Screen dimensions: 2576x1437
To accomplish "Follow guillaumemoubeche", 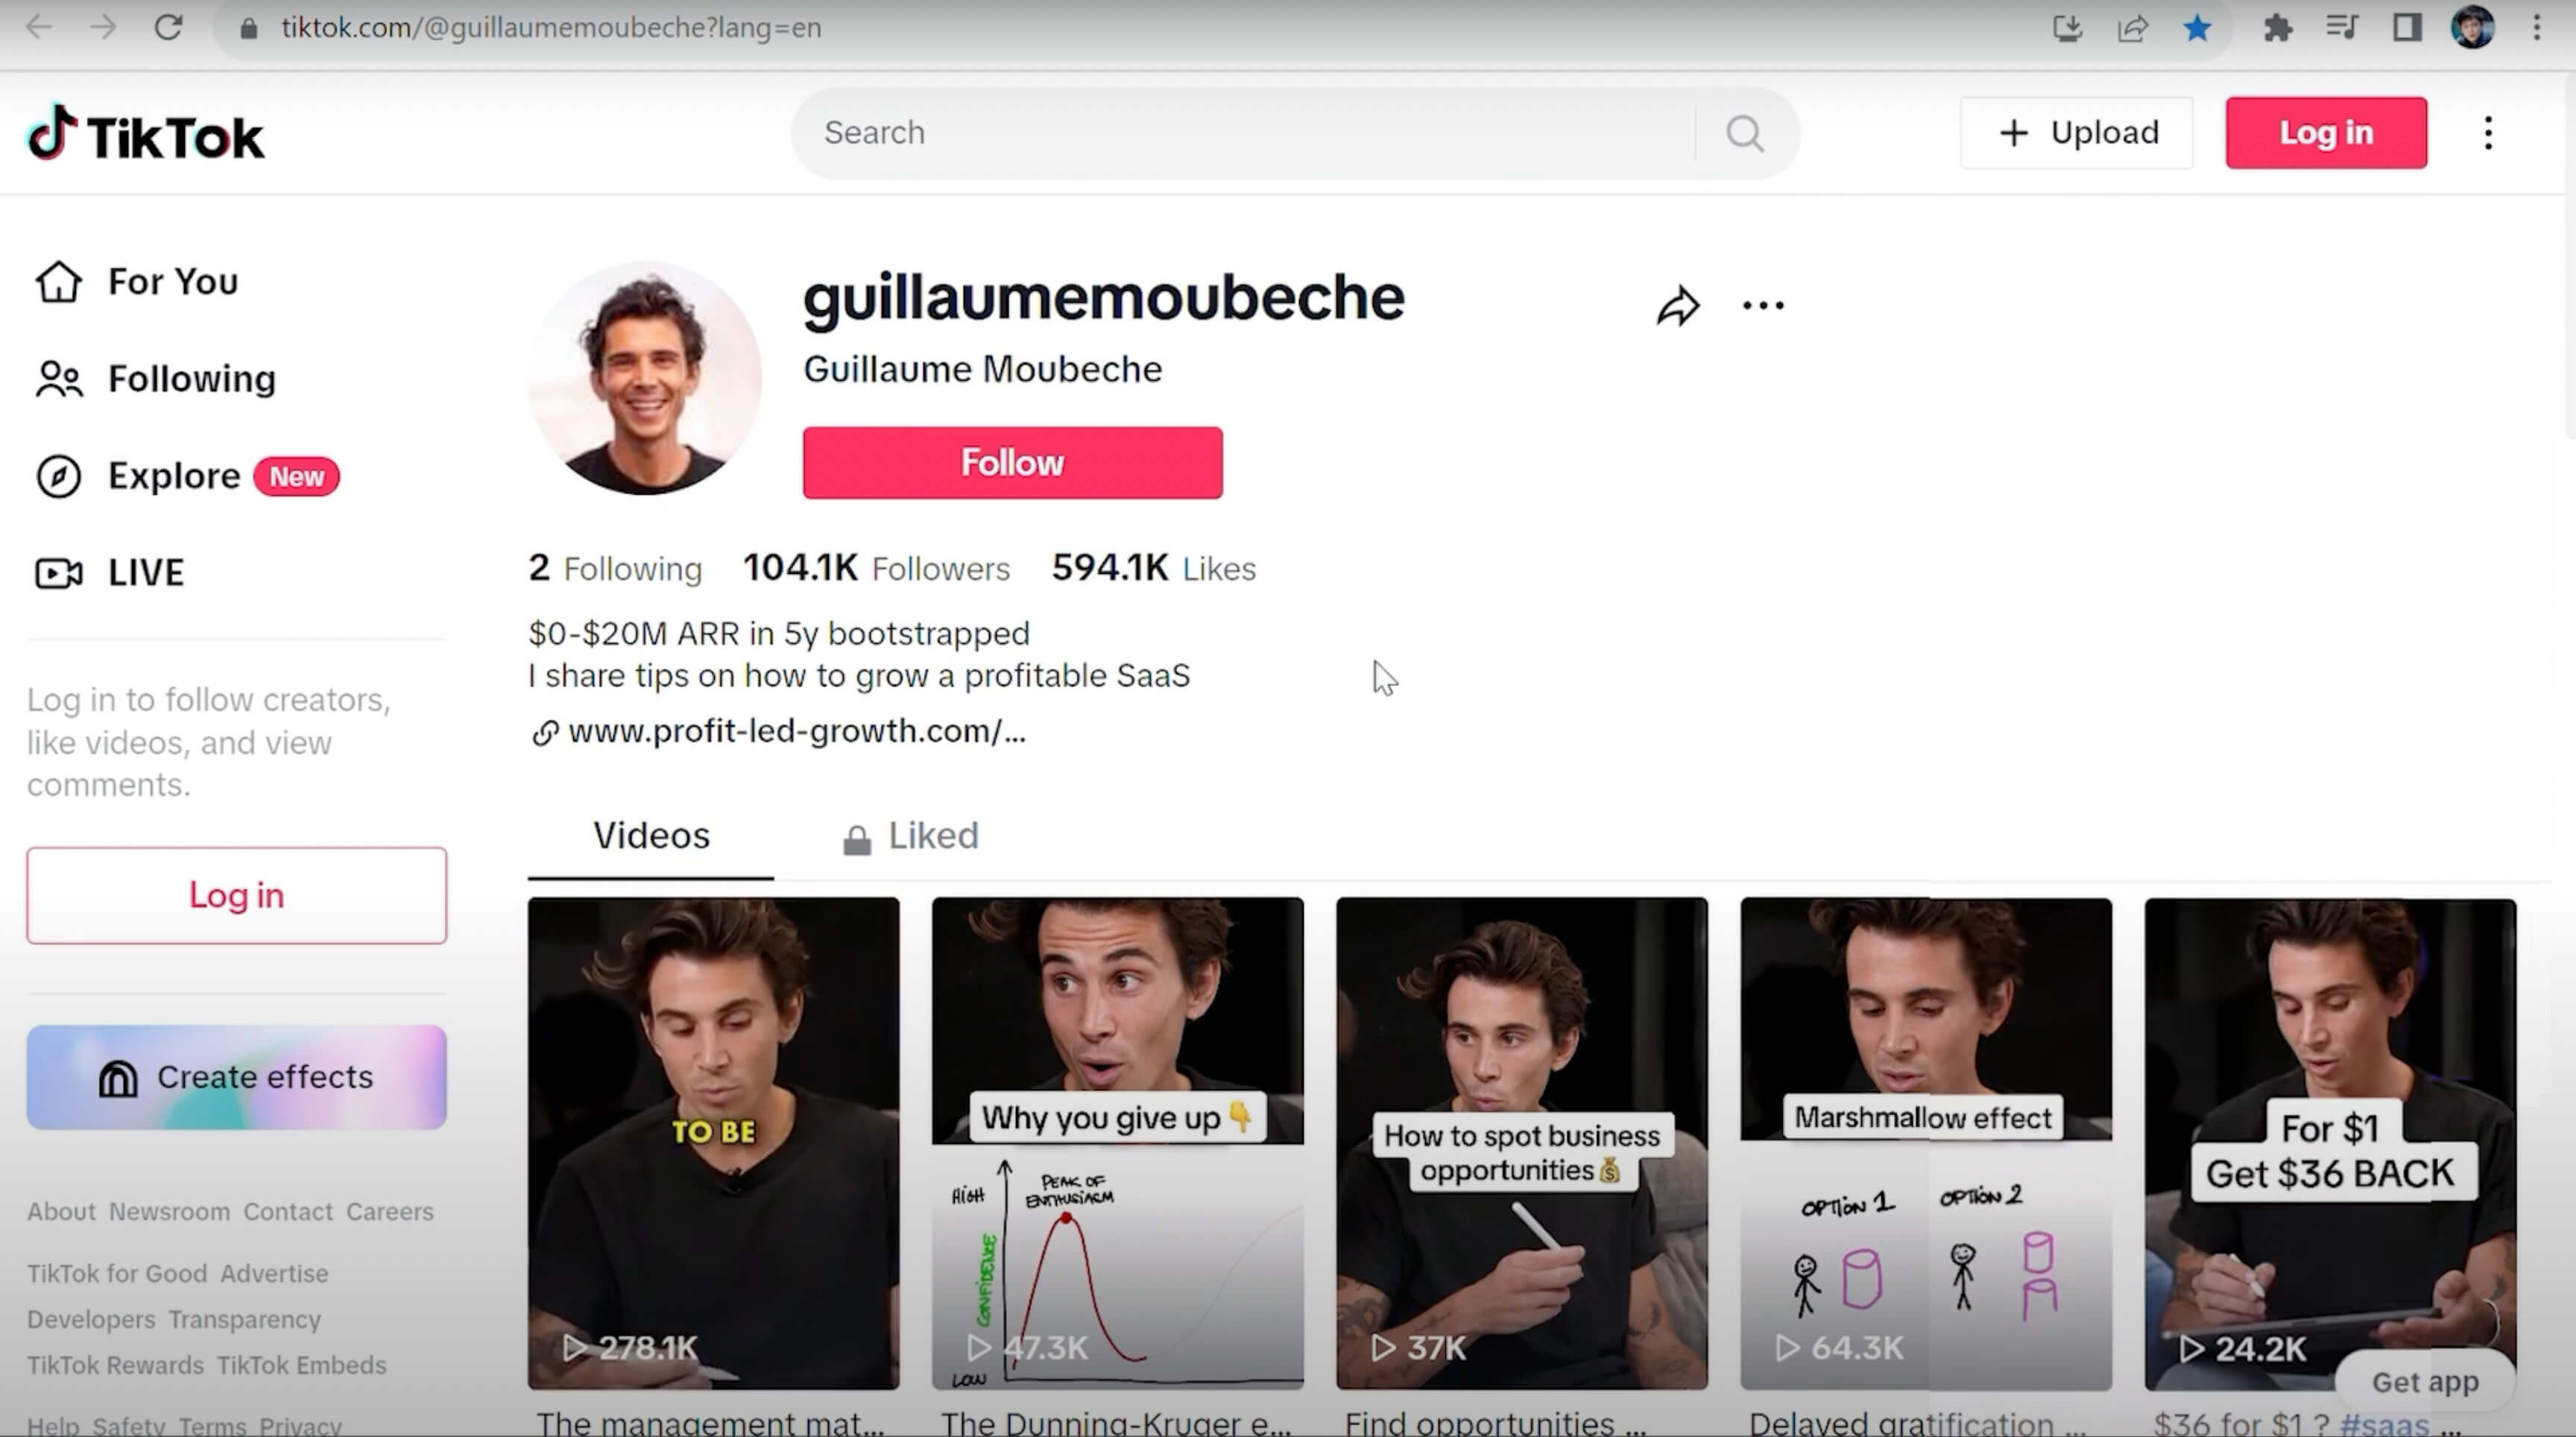I will click(1012, 463).
